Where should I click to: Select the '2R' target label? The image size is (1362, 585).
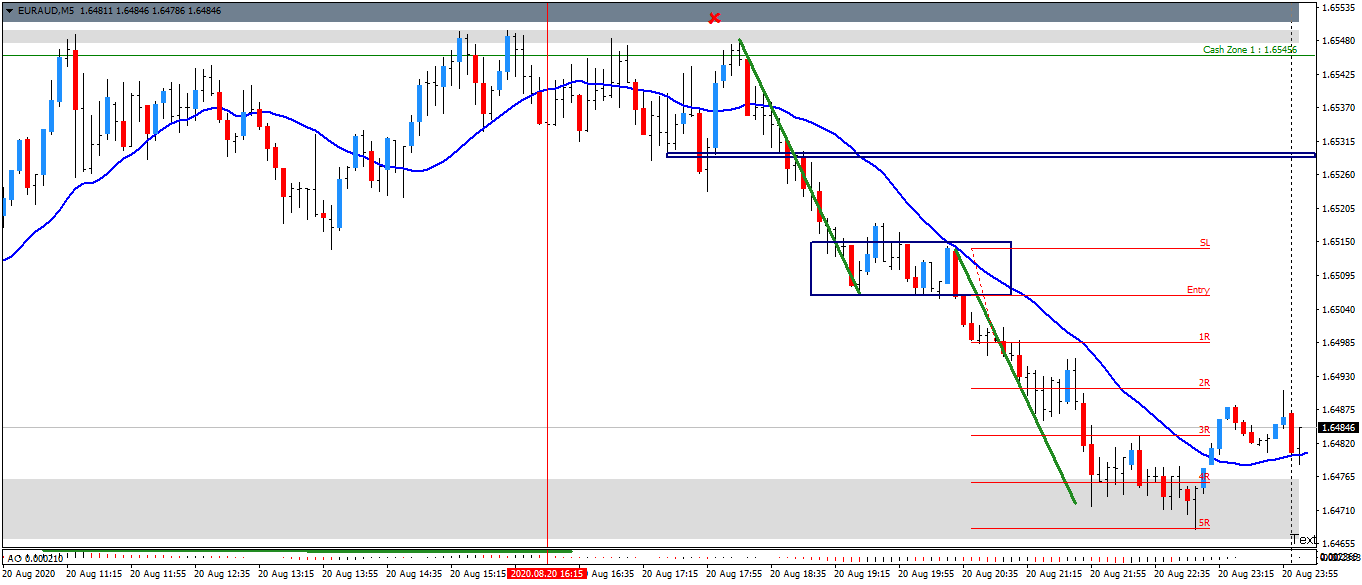[1205, 383]
